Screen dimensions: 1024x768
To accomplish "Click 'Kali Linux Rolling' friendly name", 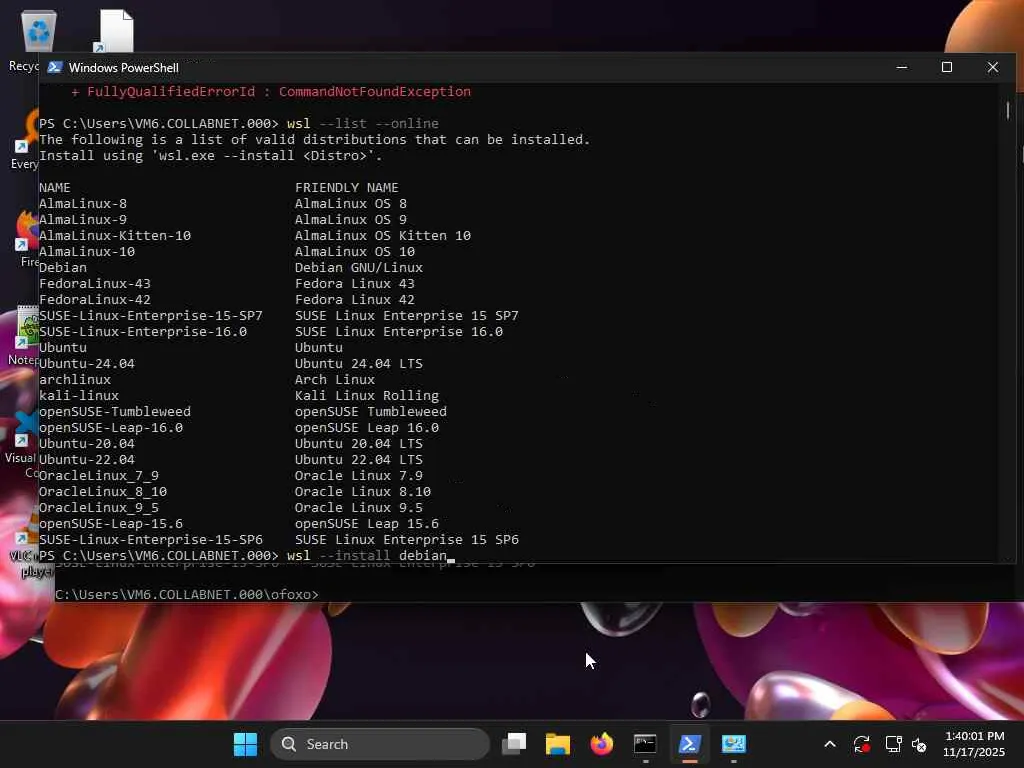I will (x=366, y=396).
